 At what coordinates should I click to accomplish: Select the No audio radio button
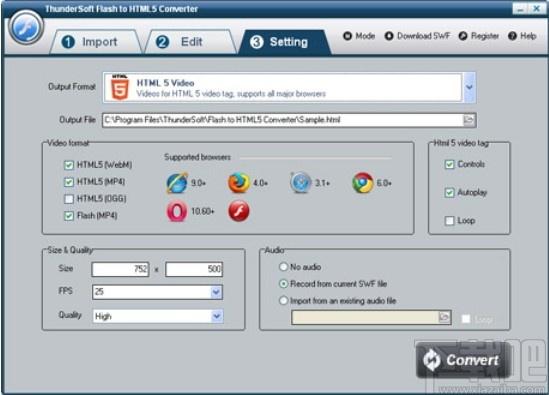[283, 267]
